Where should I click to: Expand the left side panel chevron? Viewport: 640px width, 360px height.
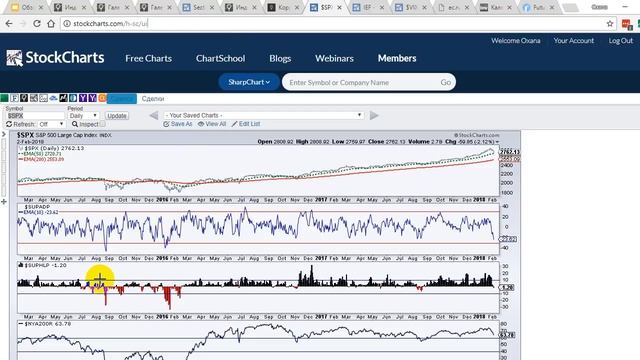click(3, 134)
